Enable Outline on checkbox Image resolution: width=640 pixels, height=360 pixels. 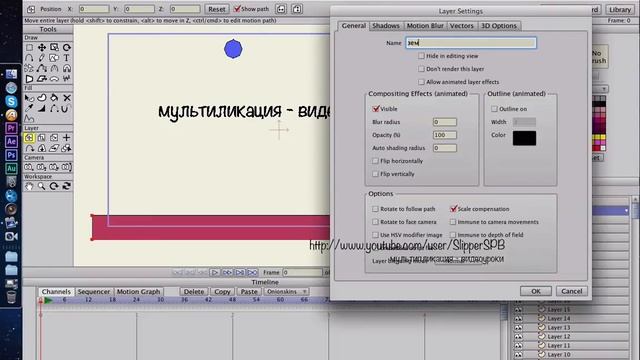coord(494,109)
